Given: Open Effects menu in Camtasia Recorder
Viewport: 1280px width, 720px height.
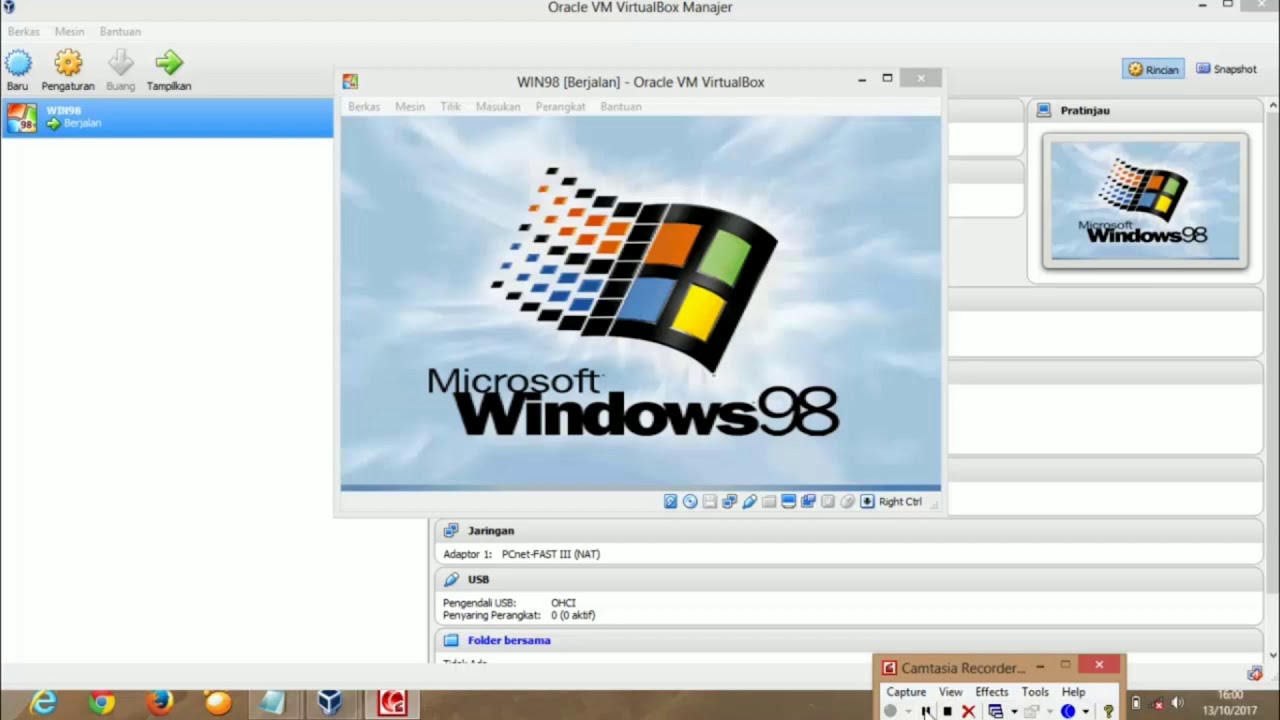Looking at the screenshot, I should tap(992, 692).
